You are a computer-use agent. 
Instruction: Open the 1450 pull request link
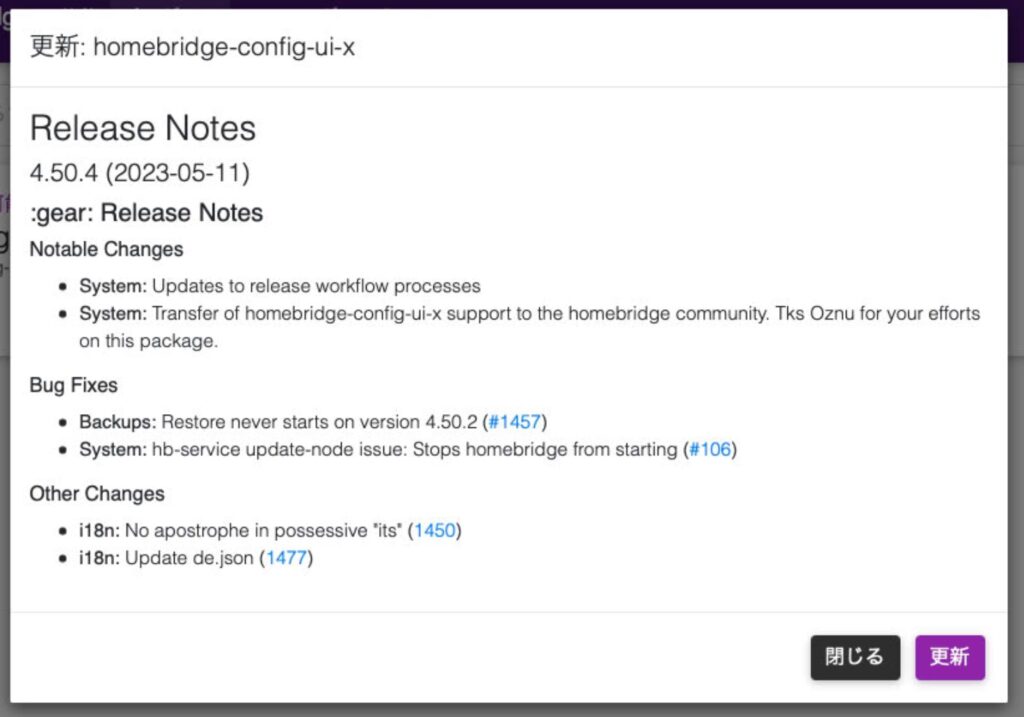coord(434,530)
